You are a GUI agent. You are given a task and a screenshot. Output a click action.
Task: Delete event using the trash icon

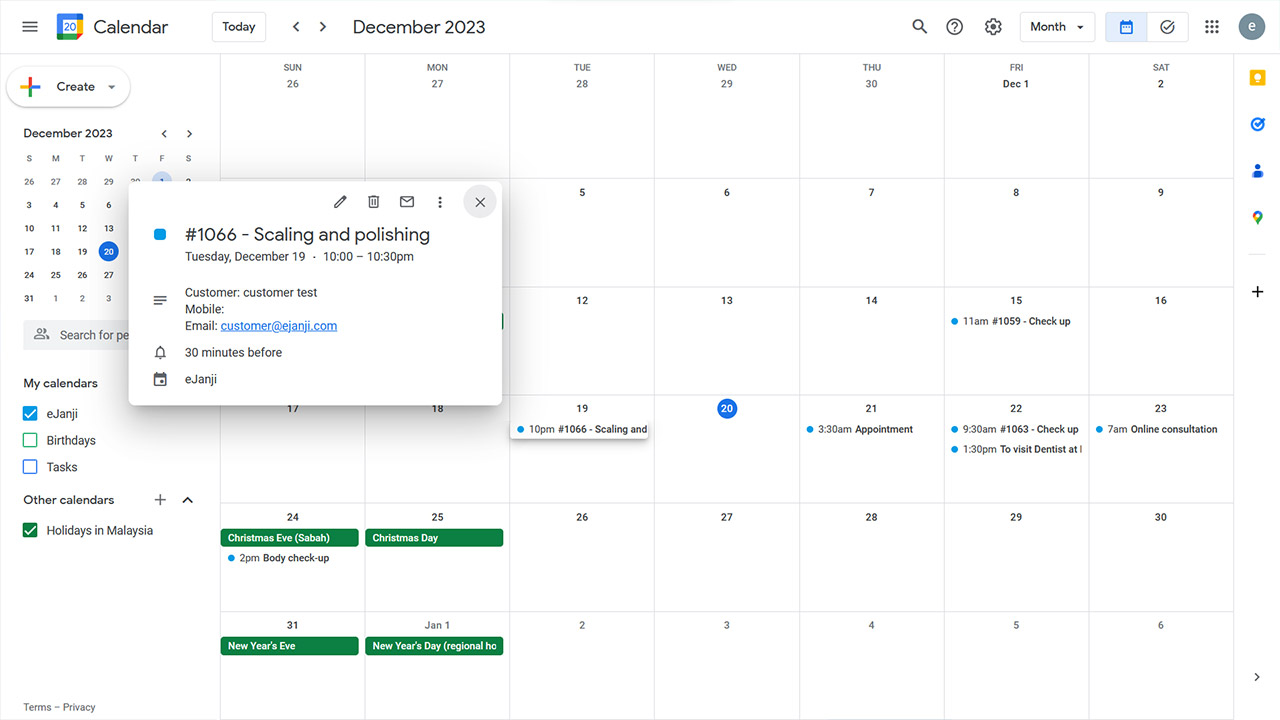pyautogui.click(x=373, y=202)
